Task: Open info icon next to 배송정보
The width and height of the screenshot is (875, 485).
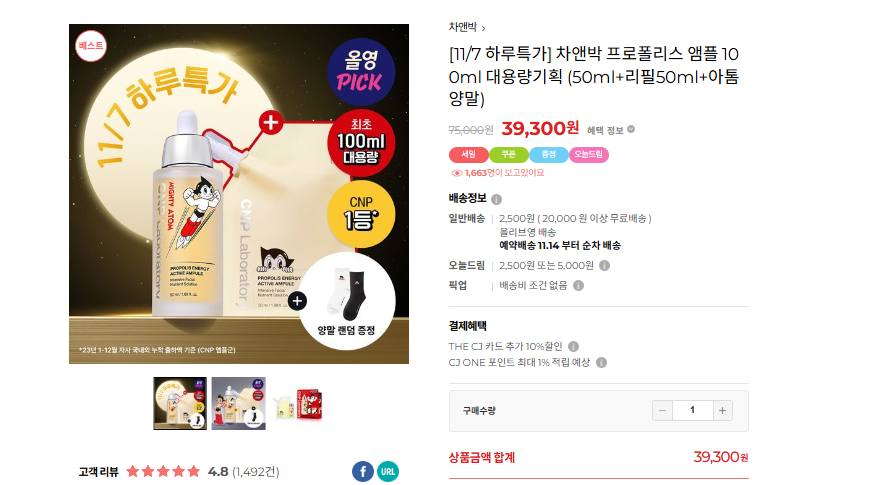Action: pos(497,199)
